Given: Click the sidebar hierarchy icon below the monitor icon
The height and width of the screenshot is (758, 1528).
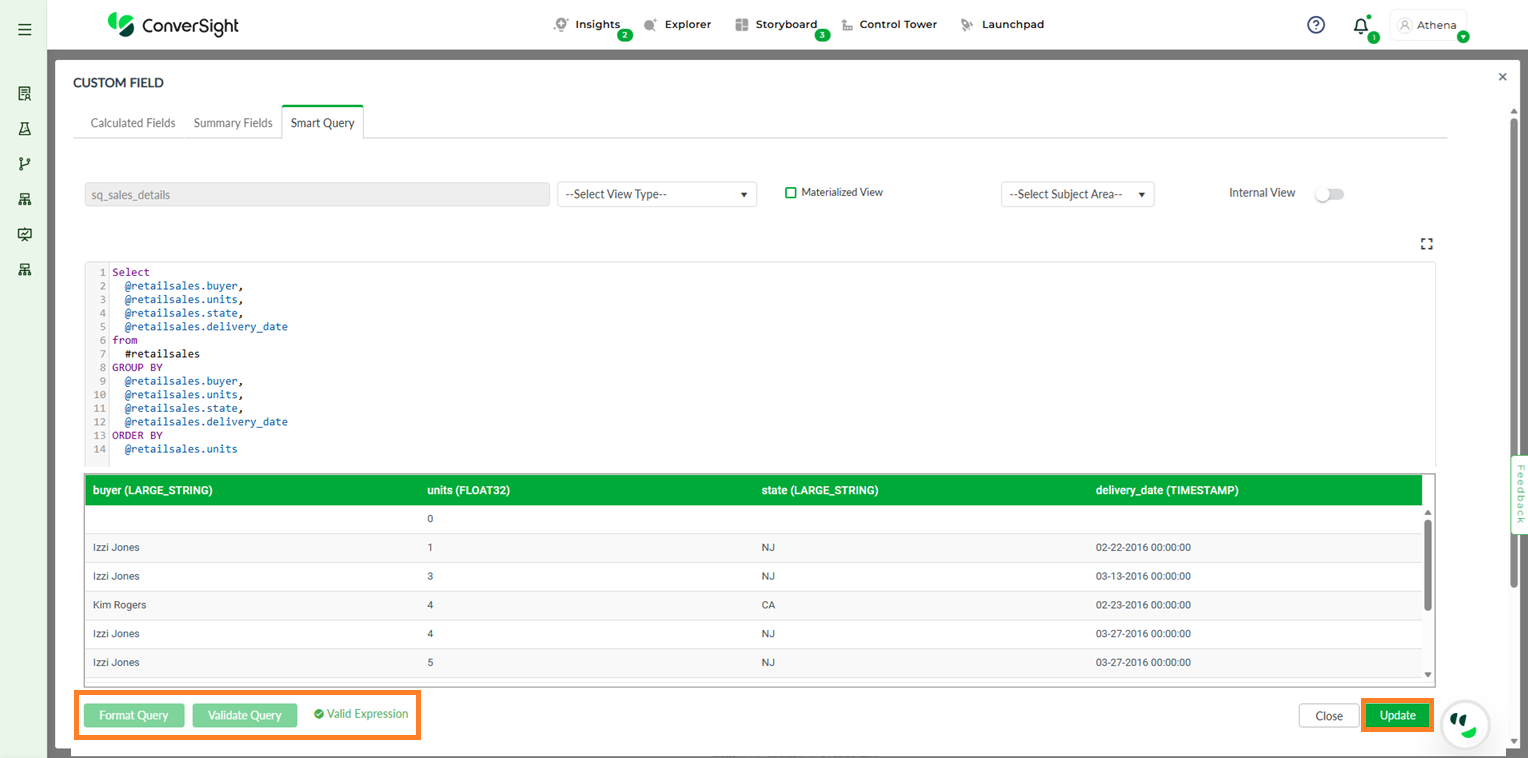Looking at the screenshot, I should (25, 270).
